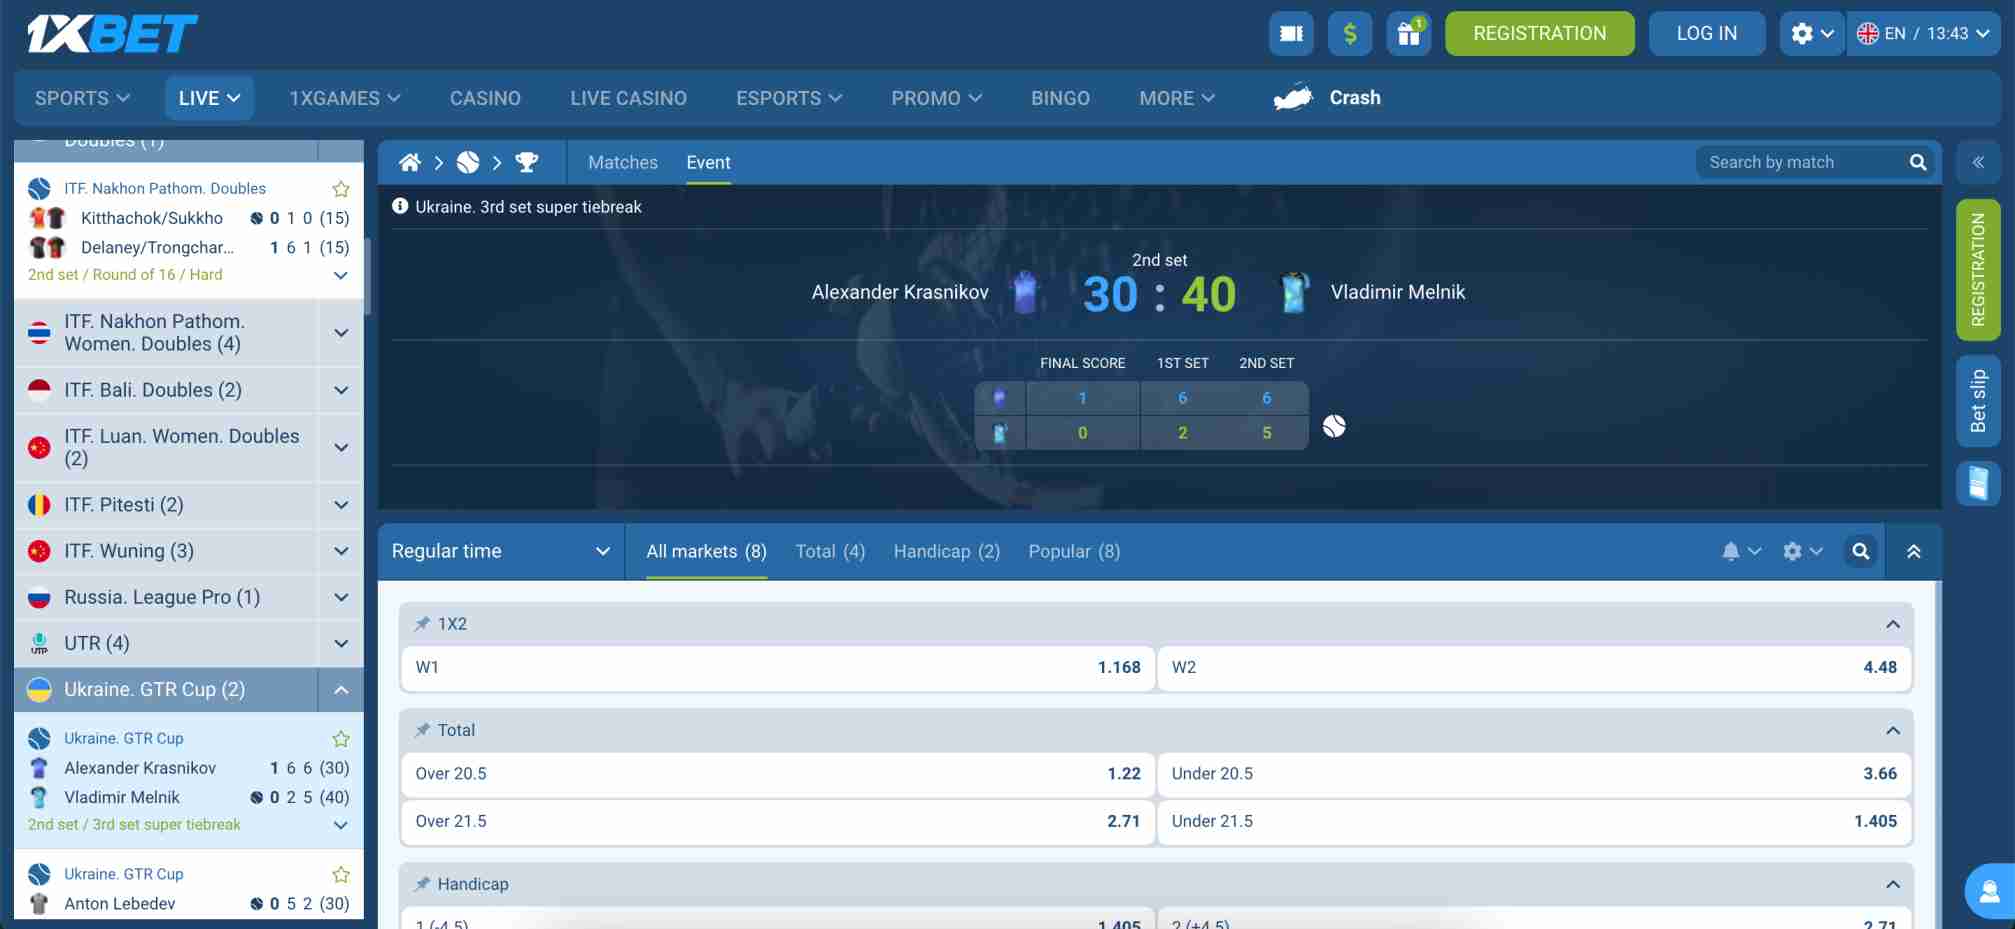Expand Russia League Pro section
The width and height of the screenshot is (2015, 929).
click(x=341, y=597)
